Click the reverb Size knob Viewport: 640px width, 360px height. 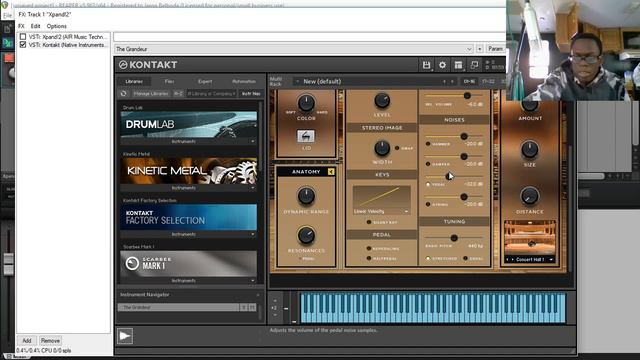[529, 150]
